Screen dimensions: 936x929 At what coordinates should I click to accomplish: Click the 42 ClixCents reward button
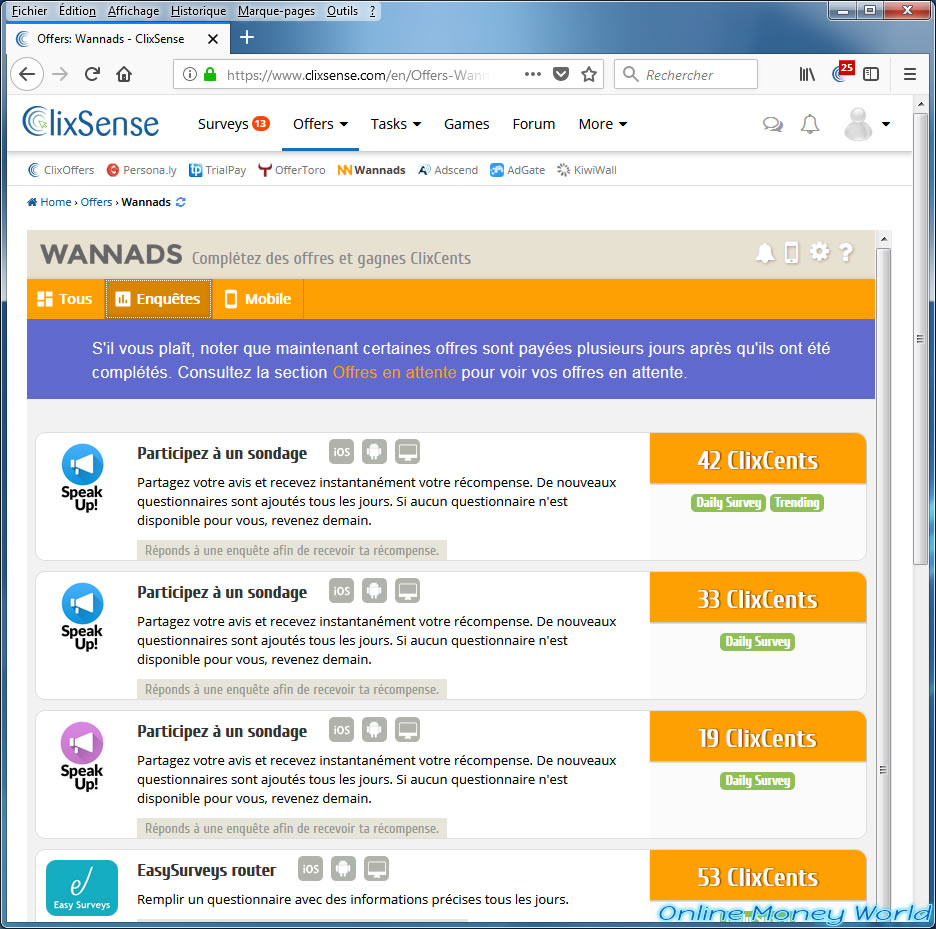[x=758, y=459]
